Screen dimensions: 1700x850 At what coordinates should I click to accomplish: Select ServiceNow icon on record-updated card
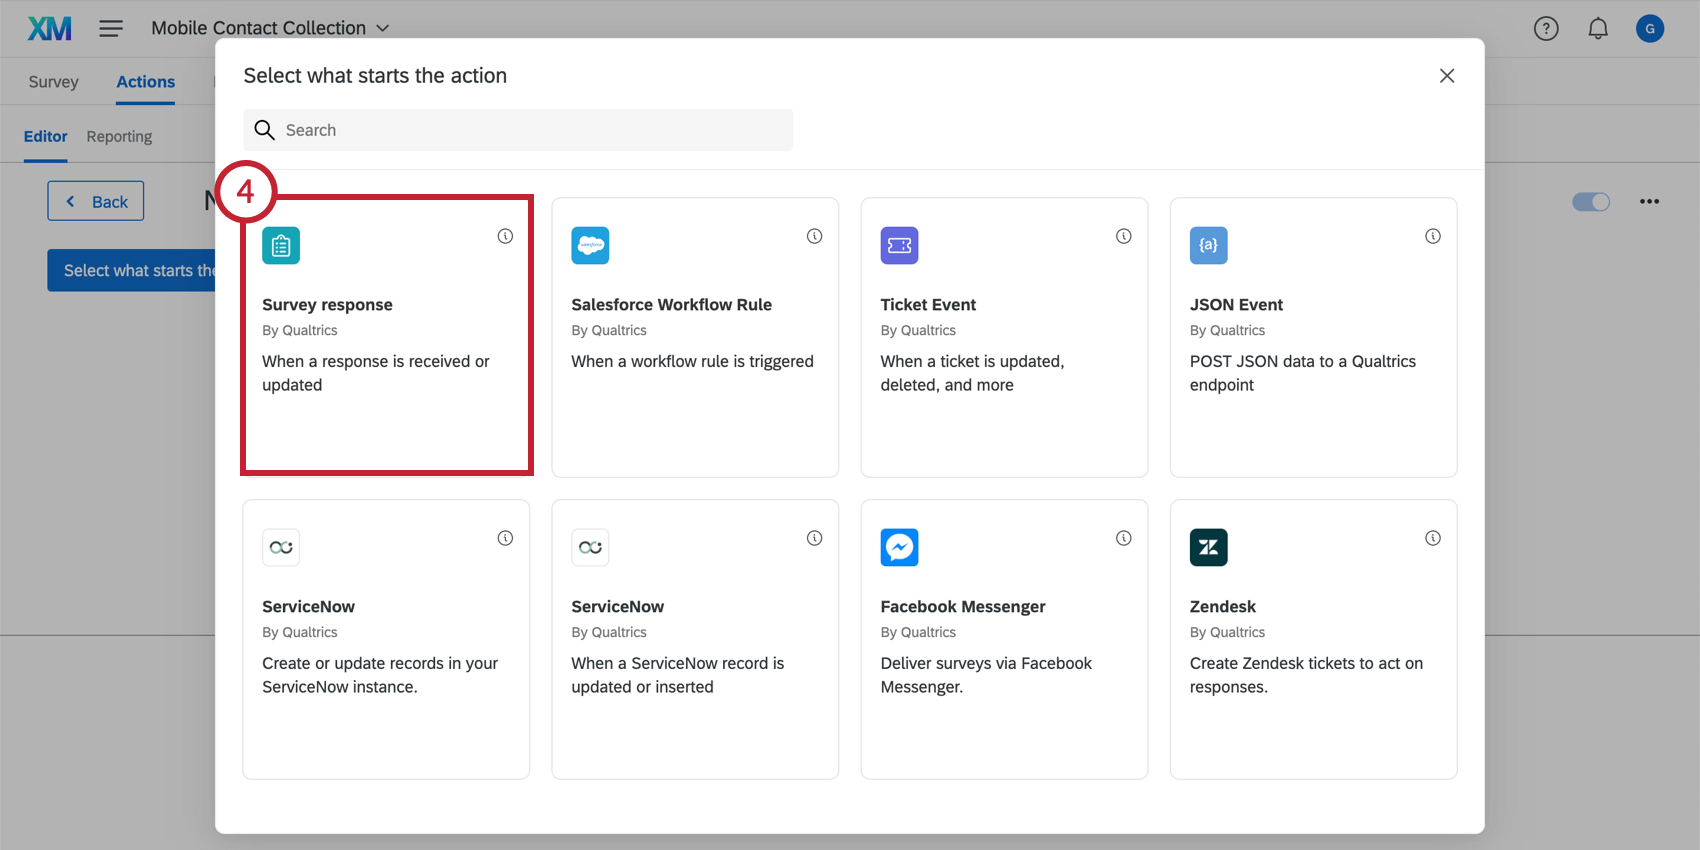click(x=590, y=547)
